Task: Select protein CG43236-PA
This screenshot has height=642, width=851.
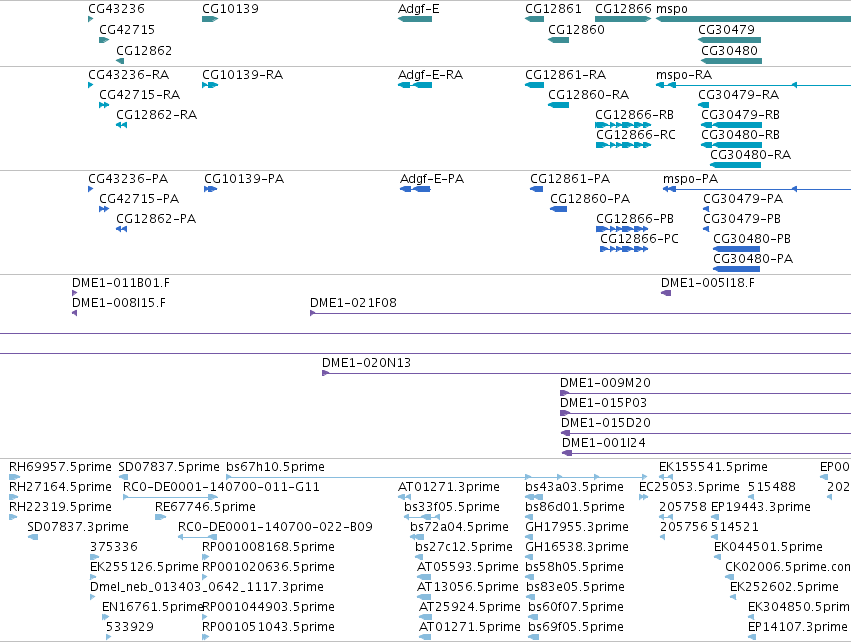Action: (x=91, y=189)
